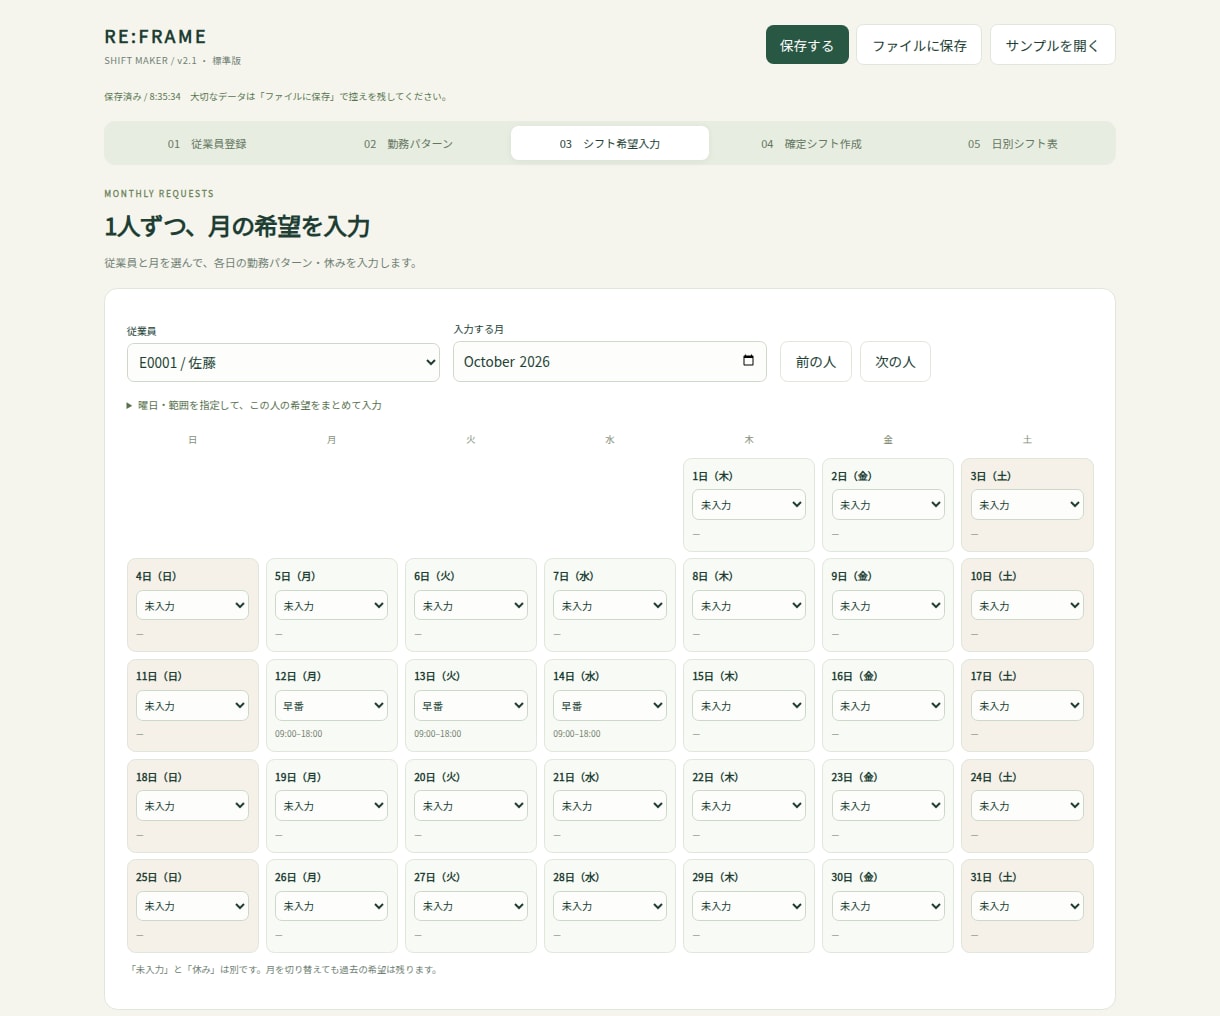1220x1016 pixels.
Task: Click 09:00–18:00 time under 12日 (月)
Action: [x=298, y=734]
